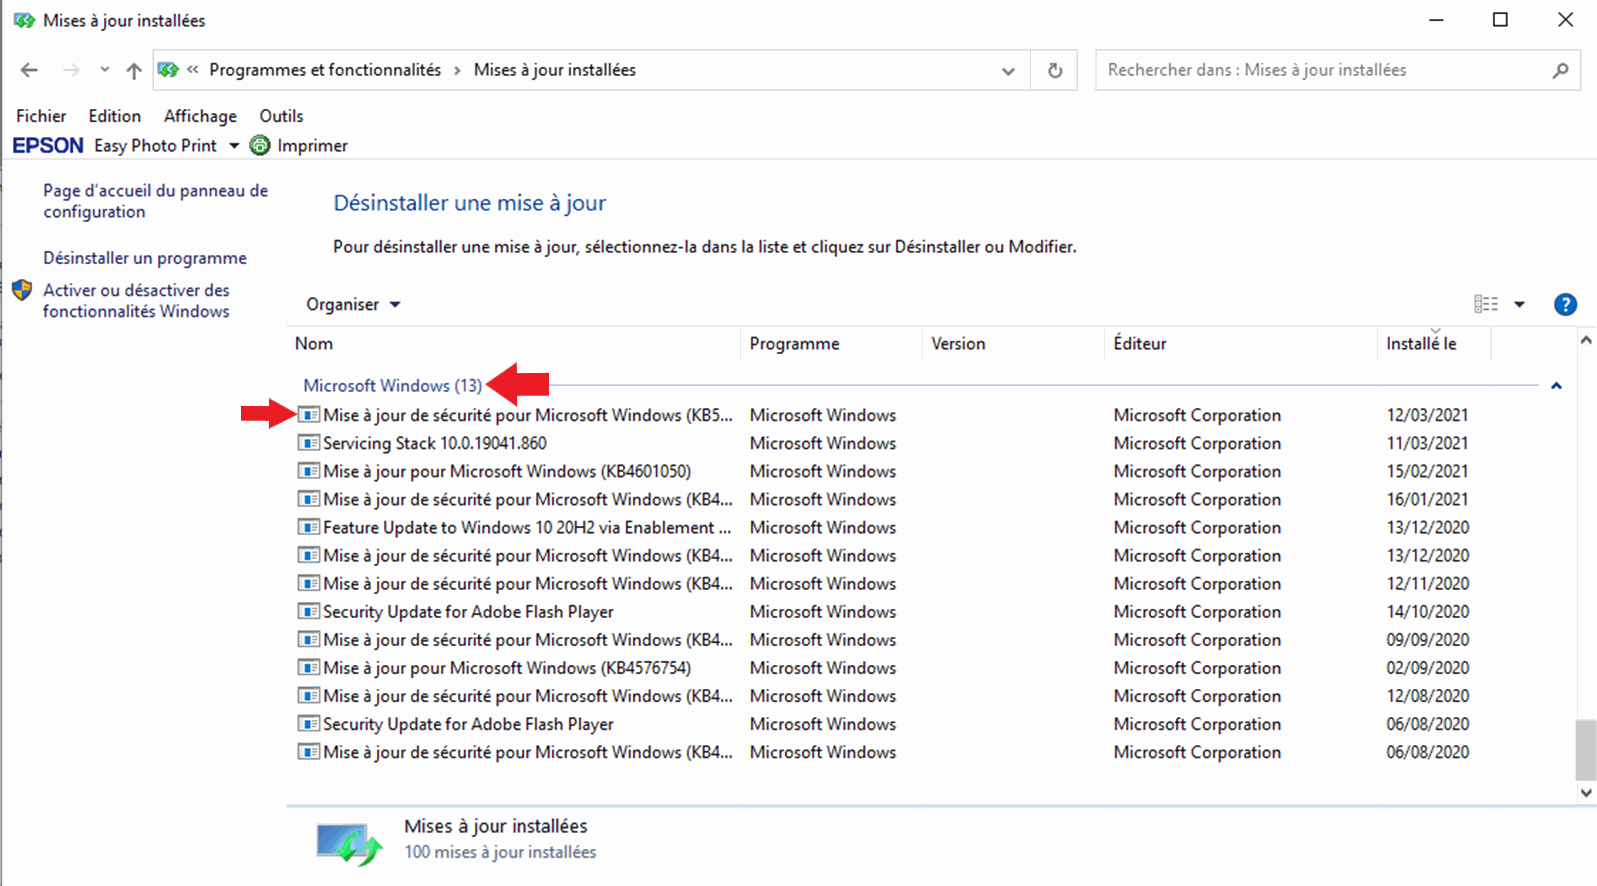
Task: Open the Outils menu
Action: click(281, 116)
